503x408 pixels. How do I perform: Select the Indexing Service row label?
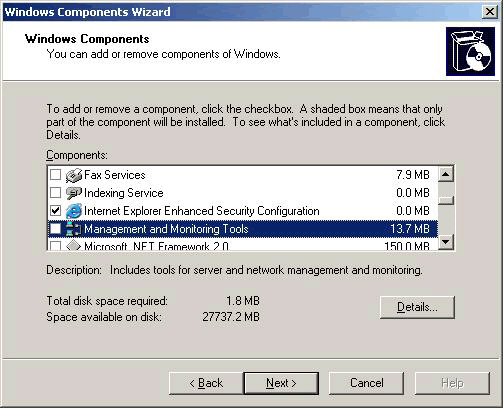(124, 193)
